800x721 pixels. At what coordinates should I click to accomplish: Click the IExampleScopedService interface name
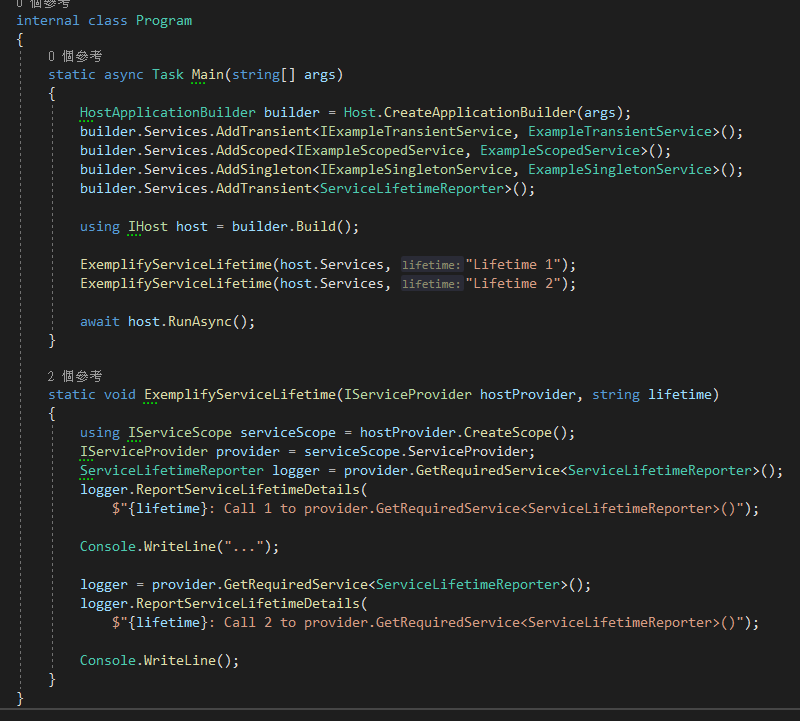380,151
